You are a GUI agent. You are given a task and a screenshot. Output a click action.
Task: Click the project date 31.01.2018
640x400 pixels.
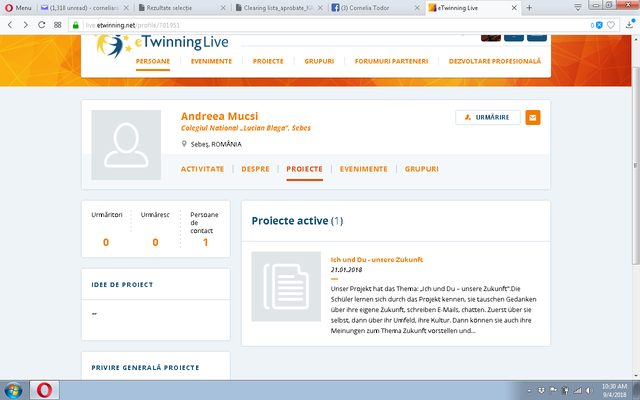pyautogui.click(x=346, y=270)
